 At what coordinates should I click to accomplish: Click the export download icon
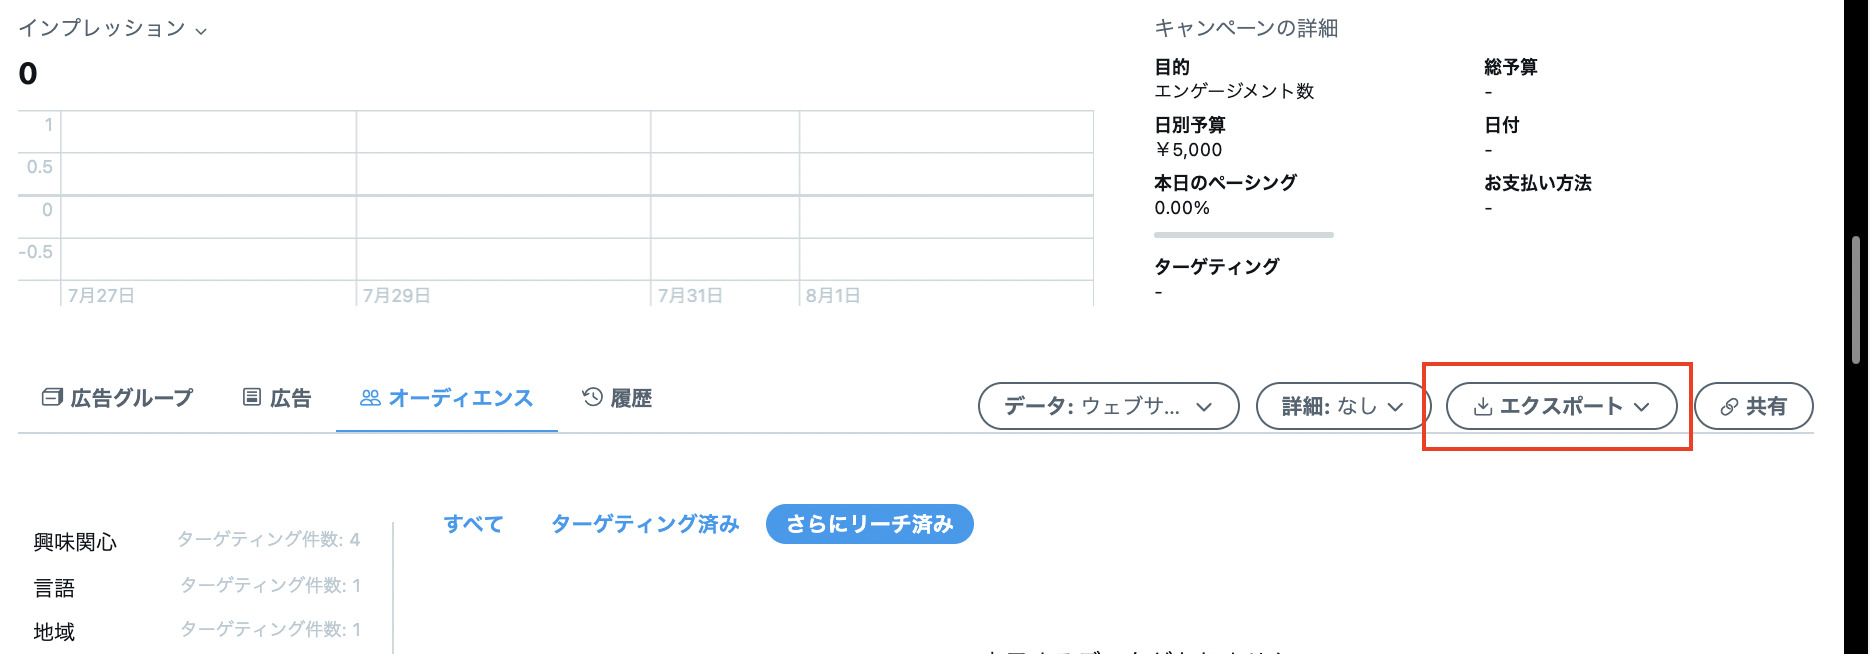click(x=1483, y=407)
